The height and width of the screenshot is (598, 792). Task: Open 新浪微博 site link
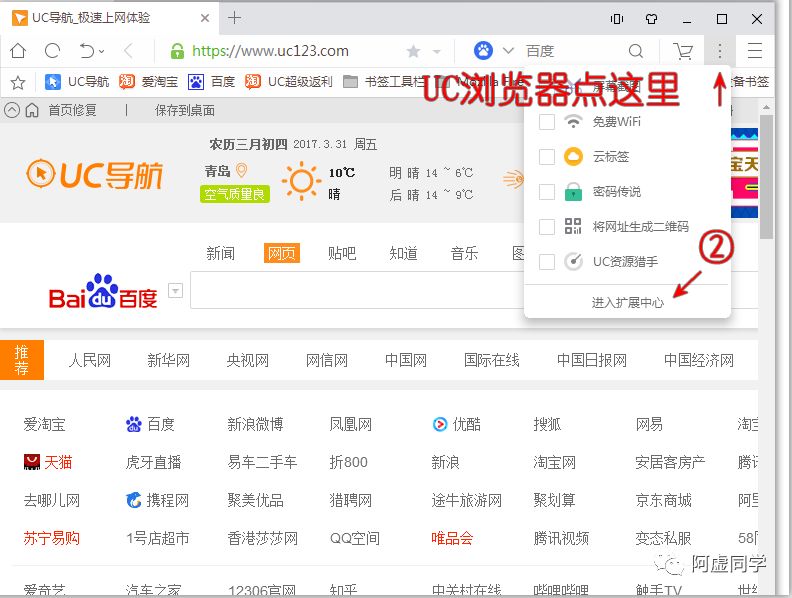pos(255,424)
